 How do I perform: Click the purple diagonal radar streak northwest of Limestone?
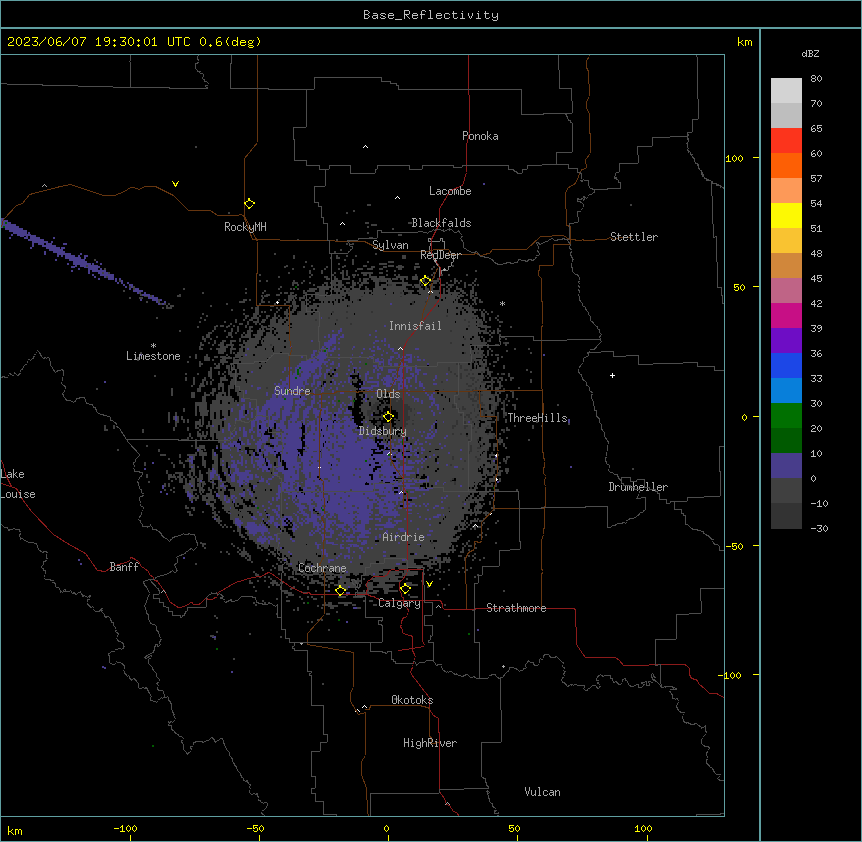click(x=85, y=263)
